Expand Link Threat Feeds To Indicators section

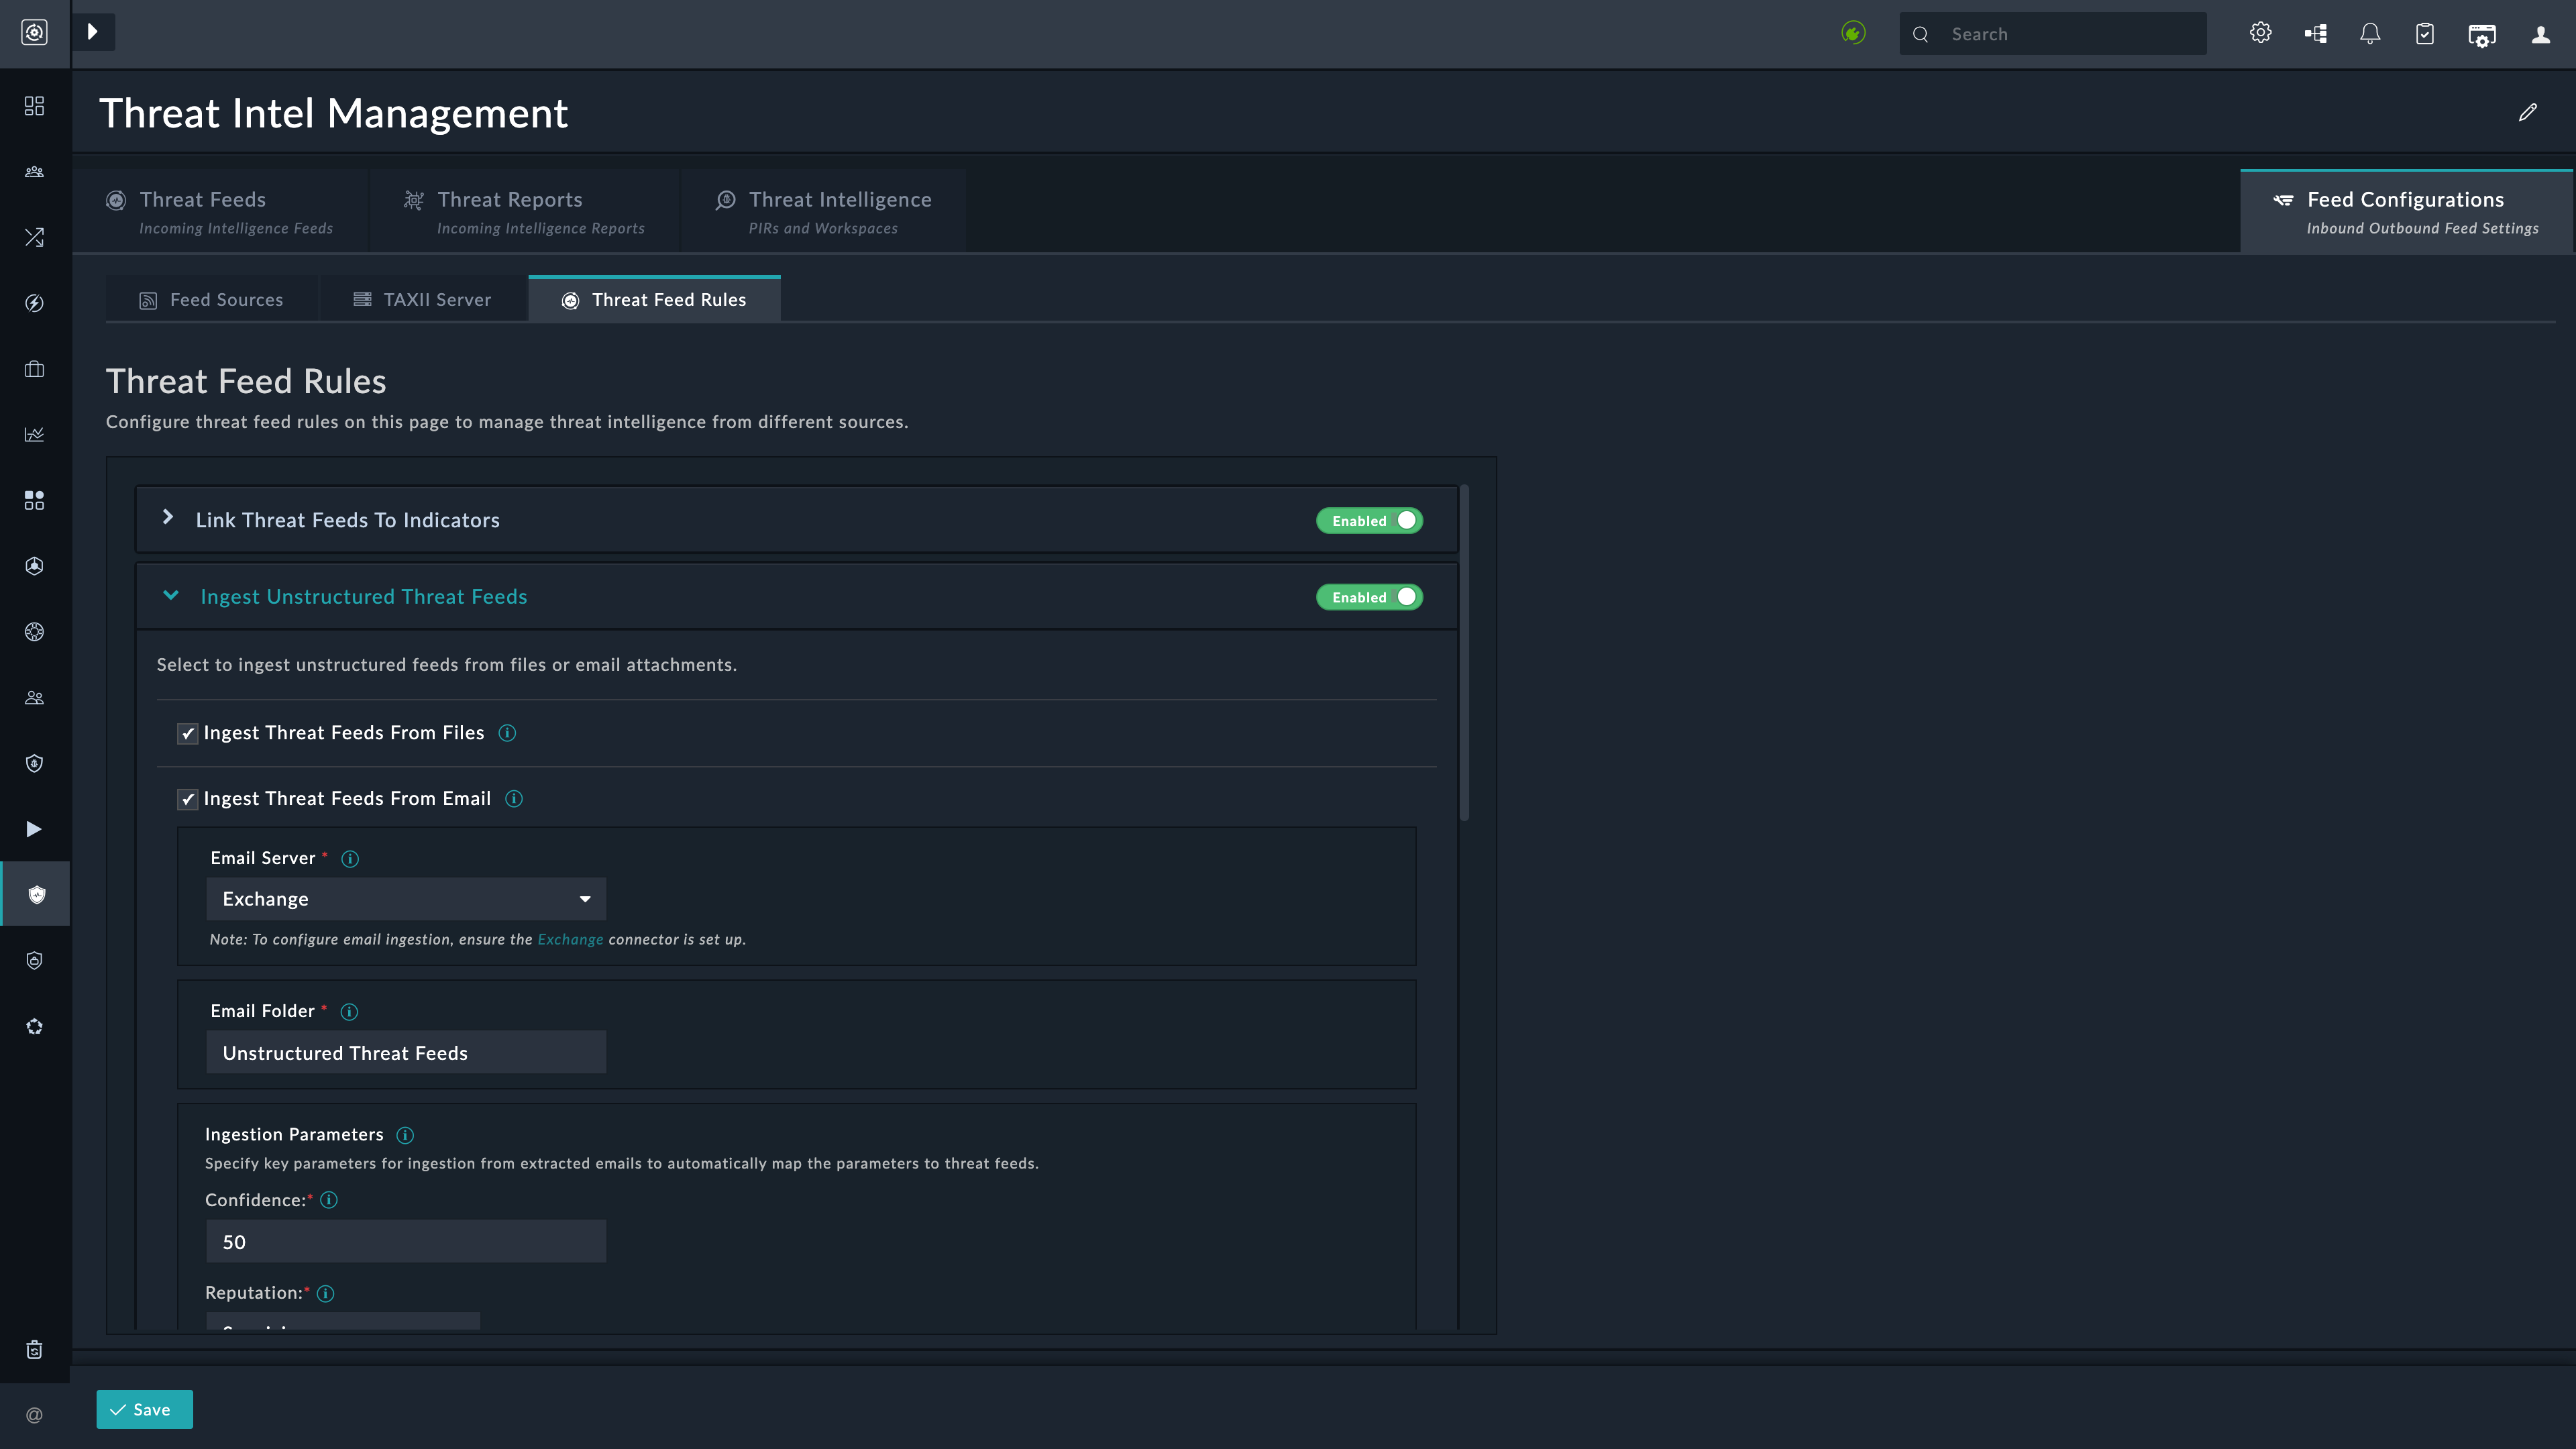click(168, 518)
